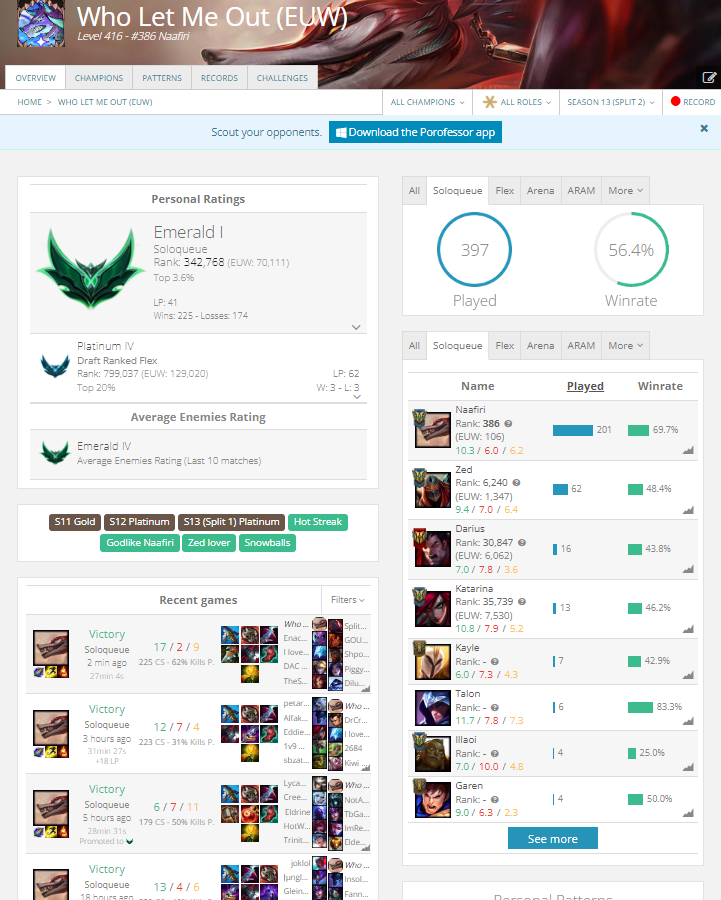Click the Godlike Naafiri tag
The height and width of the screenshot is (900, 721).
point(140,543)
